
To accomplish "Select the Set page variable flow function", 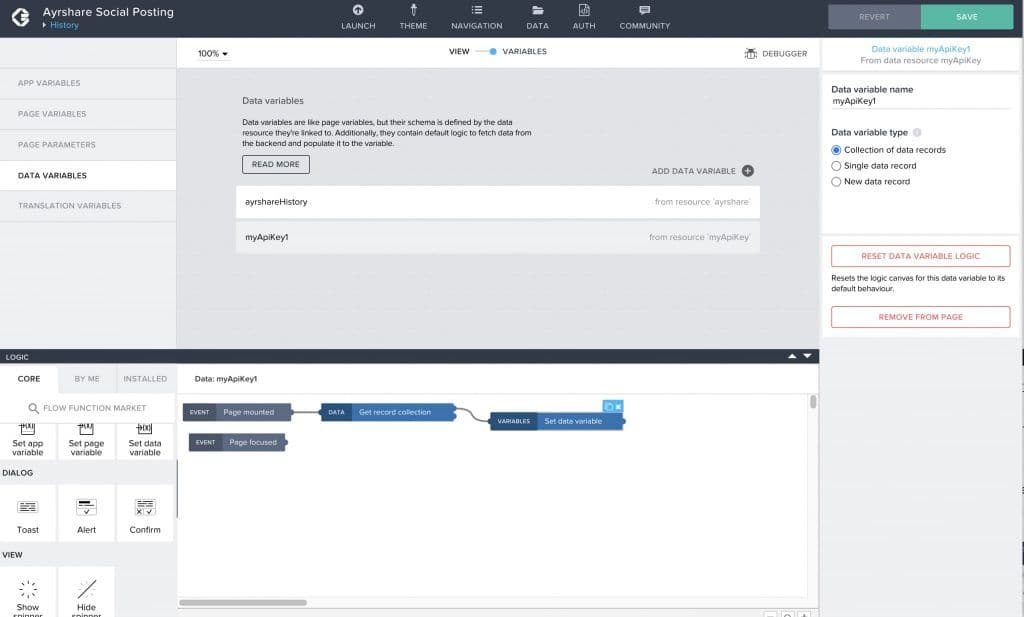I will (x=86, y=441).
